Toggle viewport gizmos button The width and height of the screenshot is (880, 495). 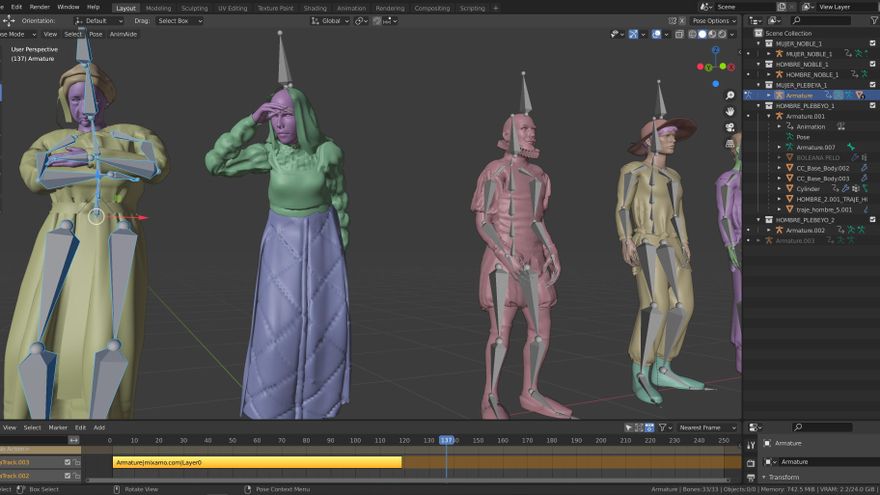(633, 34)
